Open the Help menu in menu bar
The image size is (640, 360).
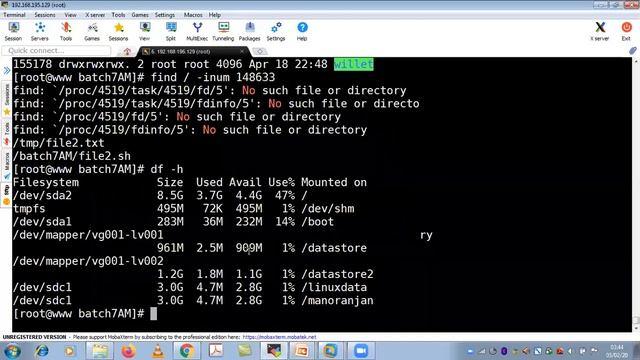click(215, 15)
